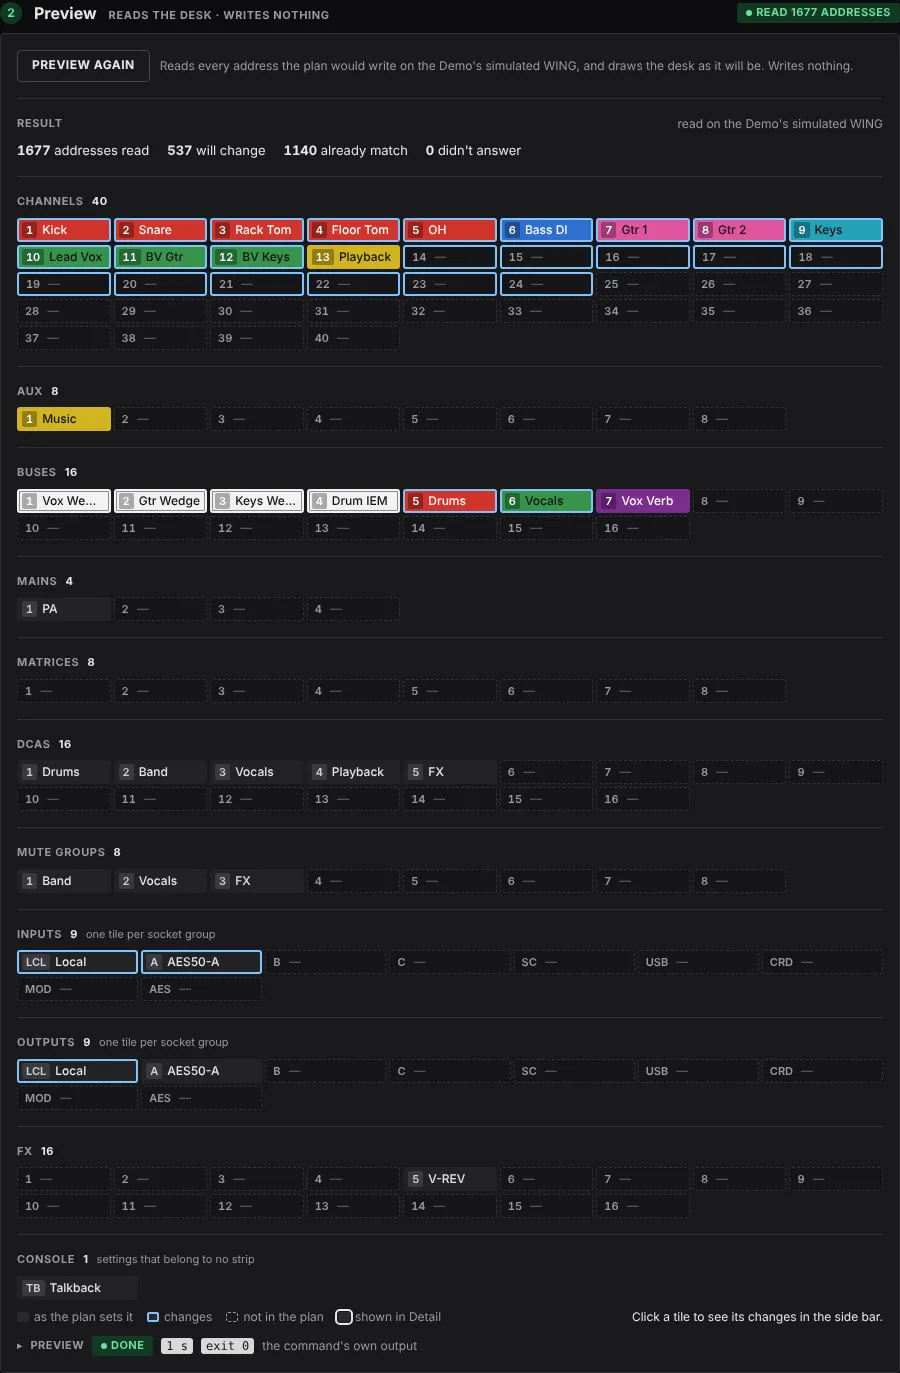Screen dimensions: 900x1373
Task: Select the Rack Tom channel tile
Action: (x=257, y=230)
